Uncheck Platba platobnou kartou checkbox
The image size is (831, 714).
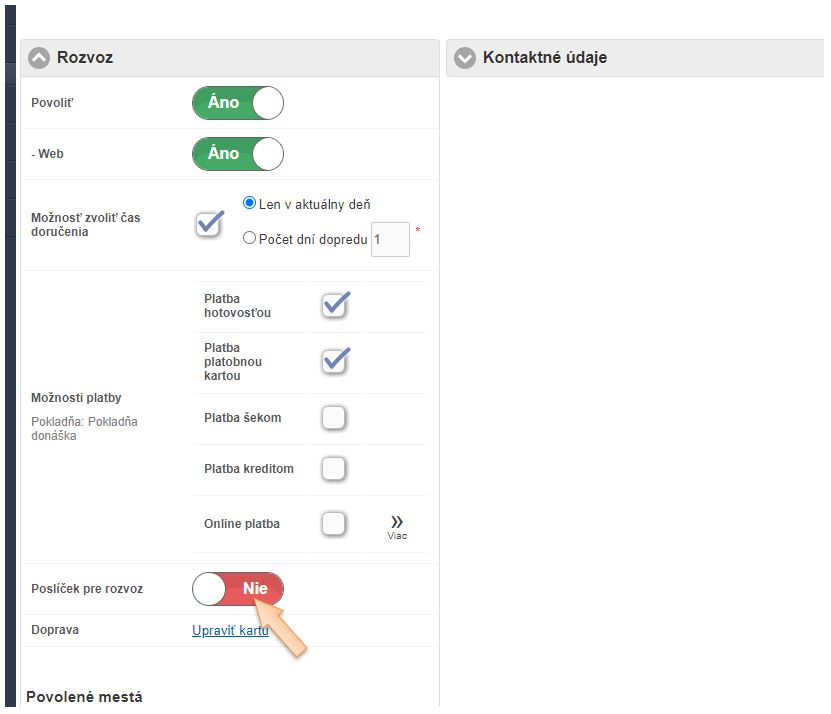point(334,361)
